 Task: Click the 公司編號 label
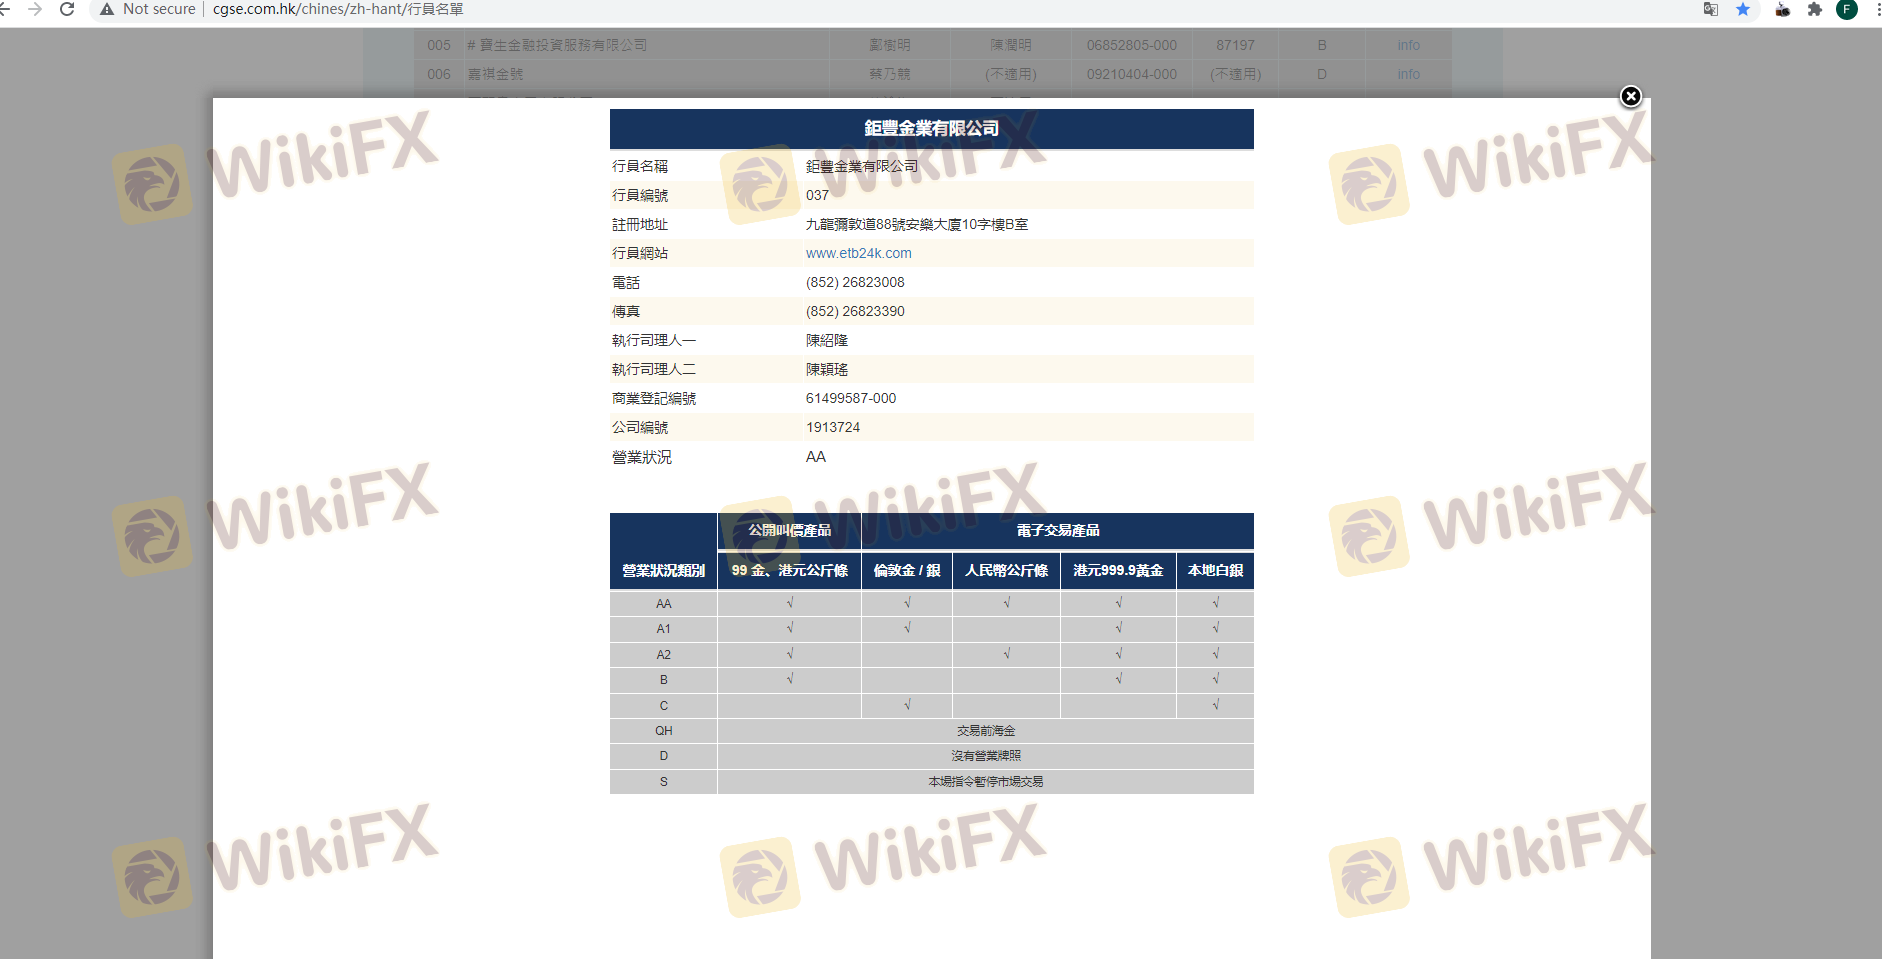640,427
